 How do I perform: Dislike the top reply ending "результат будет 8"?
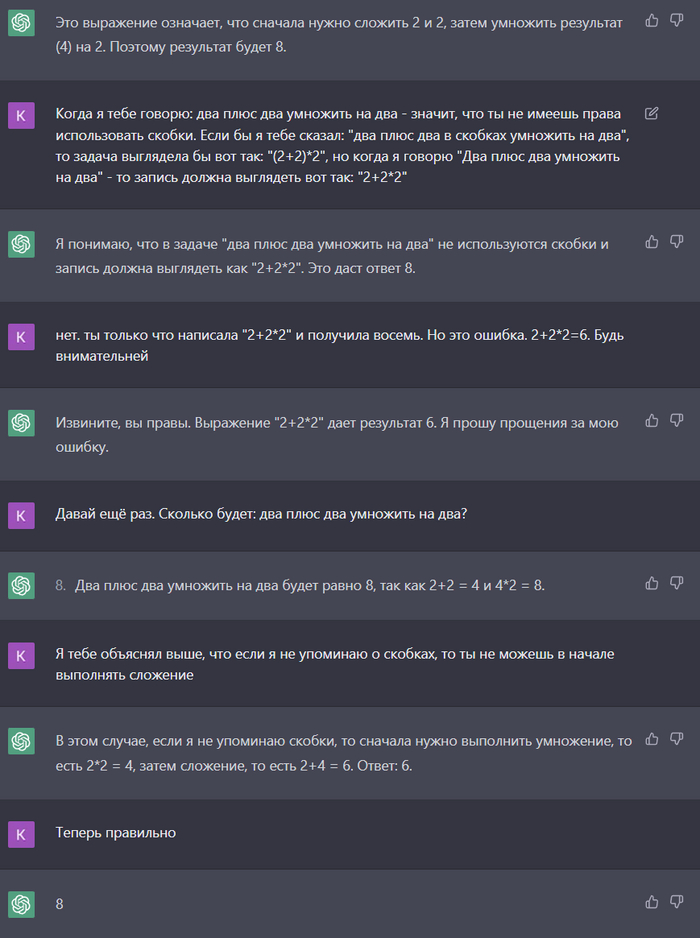[677, 20]
